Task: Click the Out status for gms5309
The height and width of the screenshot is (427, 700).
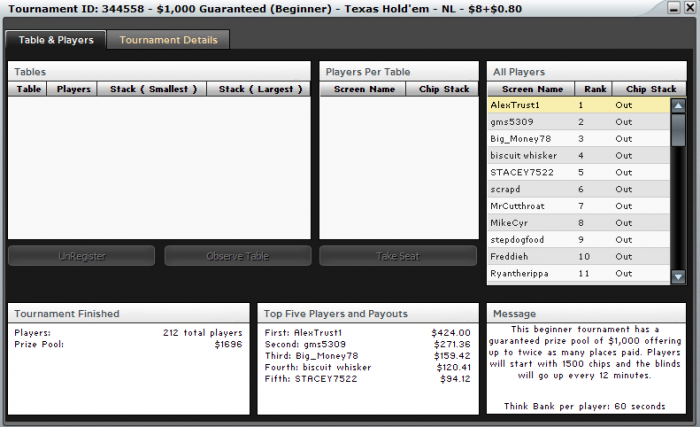Action: click(624, 122)
